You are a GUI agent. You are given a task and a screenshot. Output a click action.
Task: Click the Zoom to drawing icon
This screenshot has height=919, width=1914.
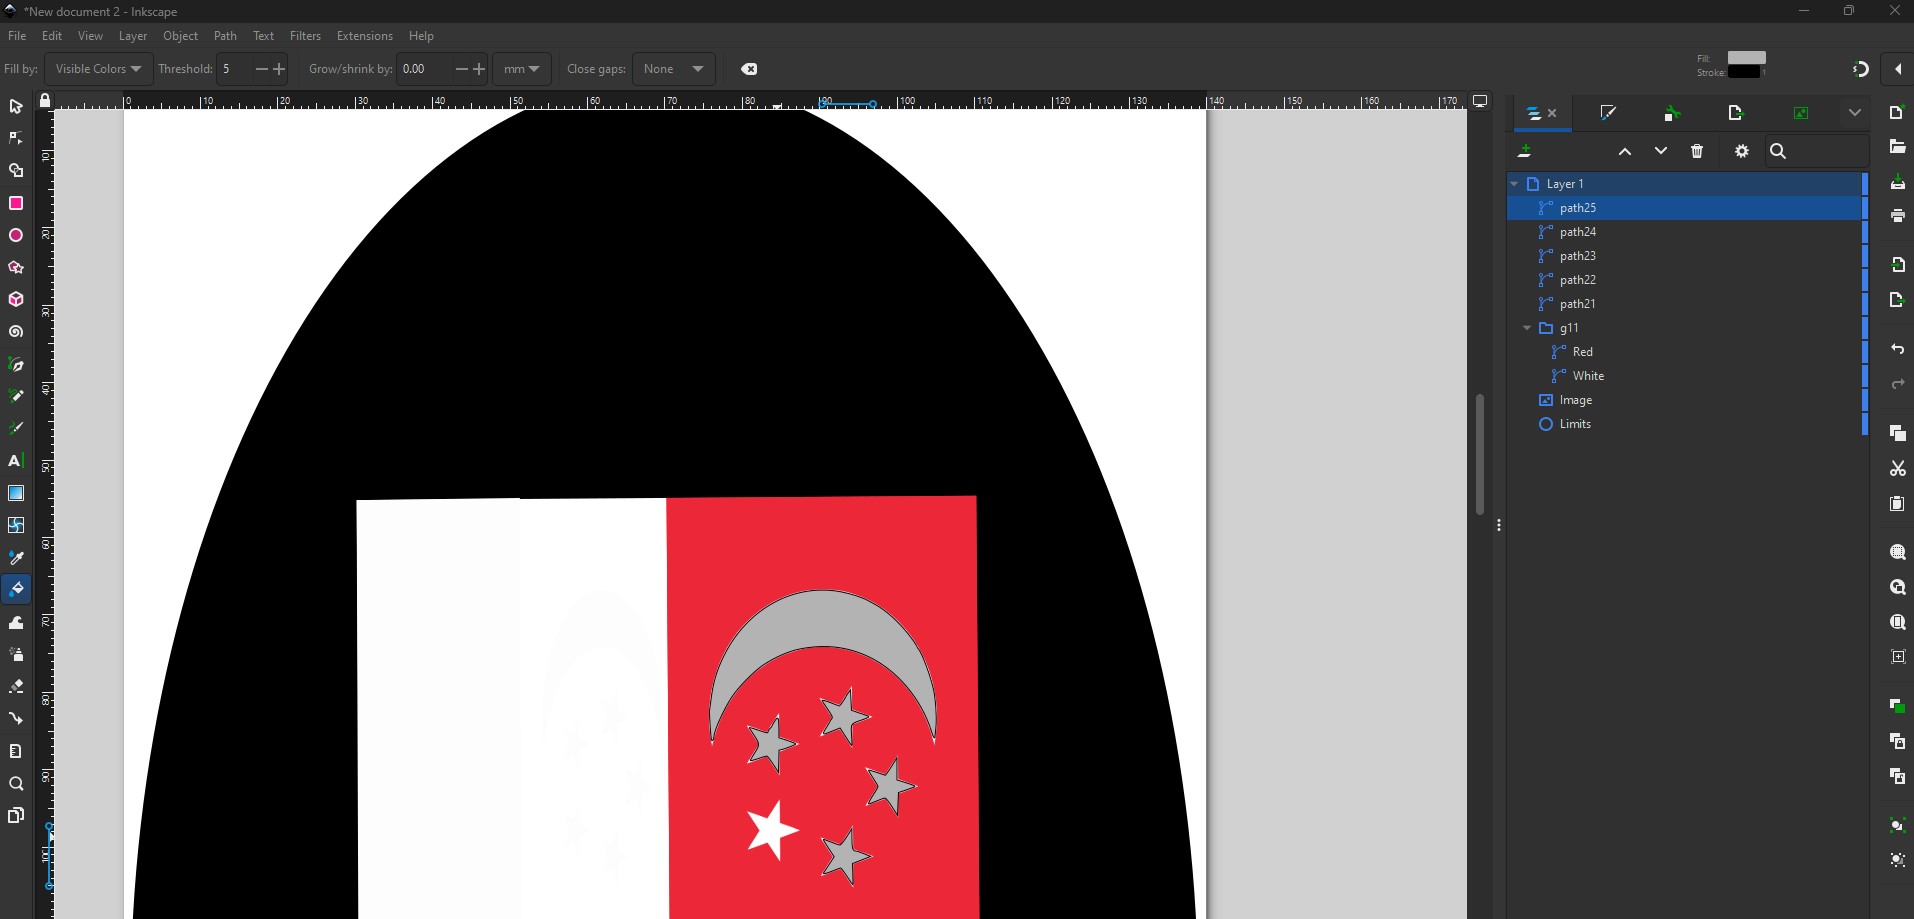pyautogui.click(x=1897, y=588)
